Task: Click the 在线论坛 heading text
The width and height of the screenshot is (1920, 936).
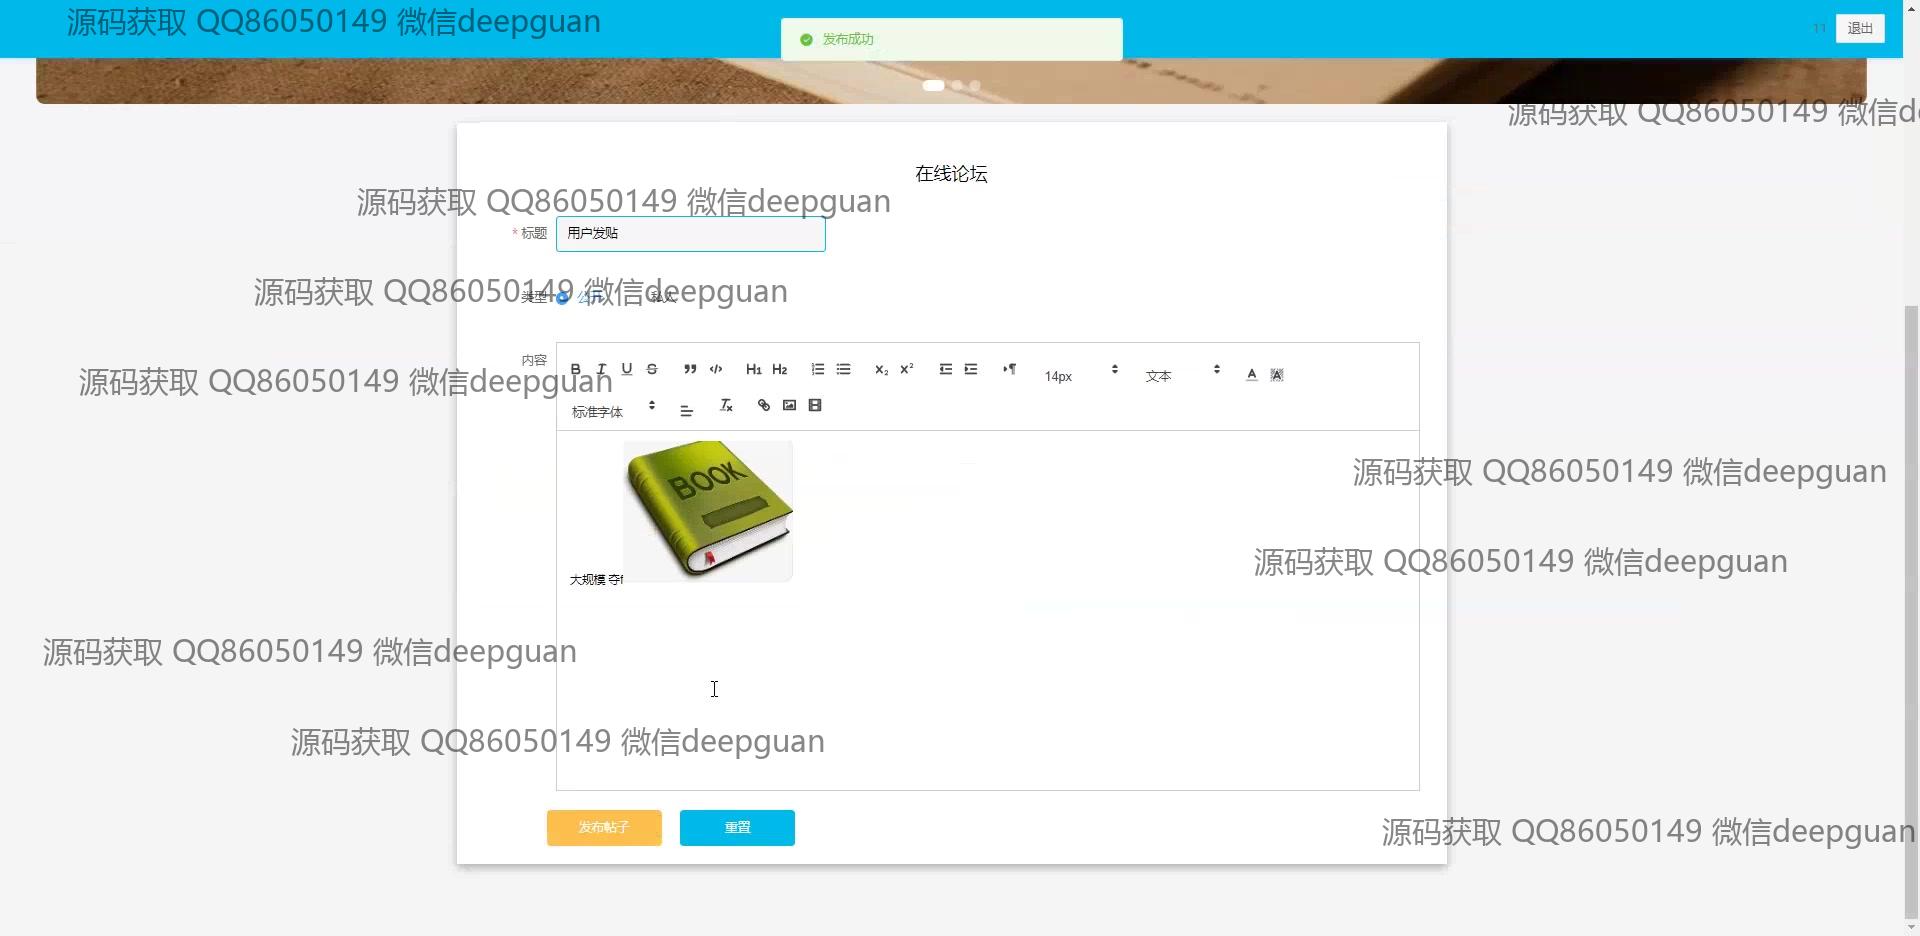Action: [x=951, y=174]
